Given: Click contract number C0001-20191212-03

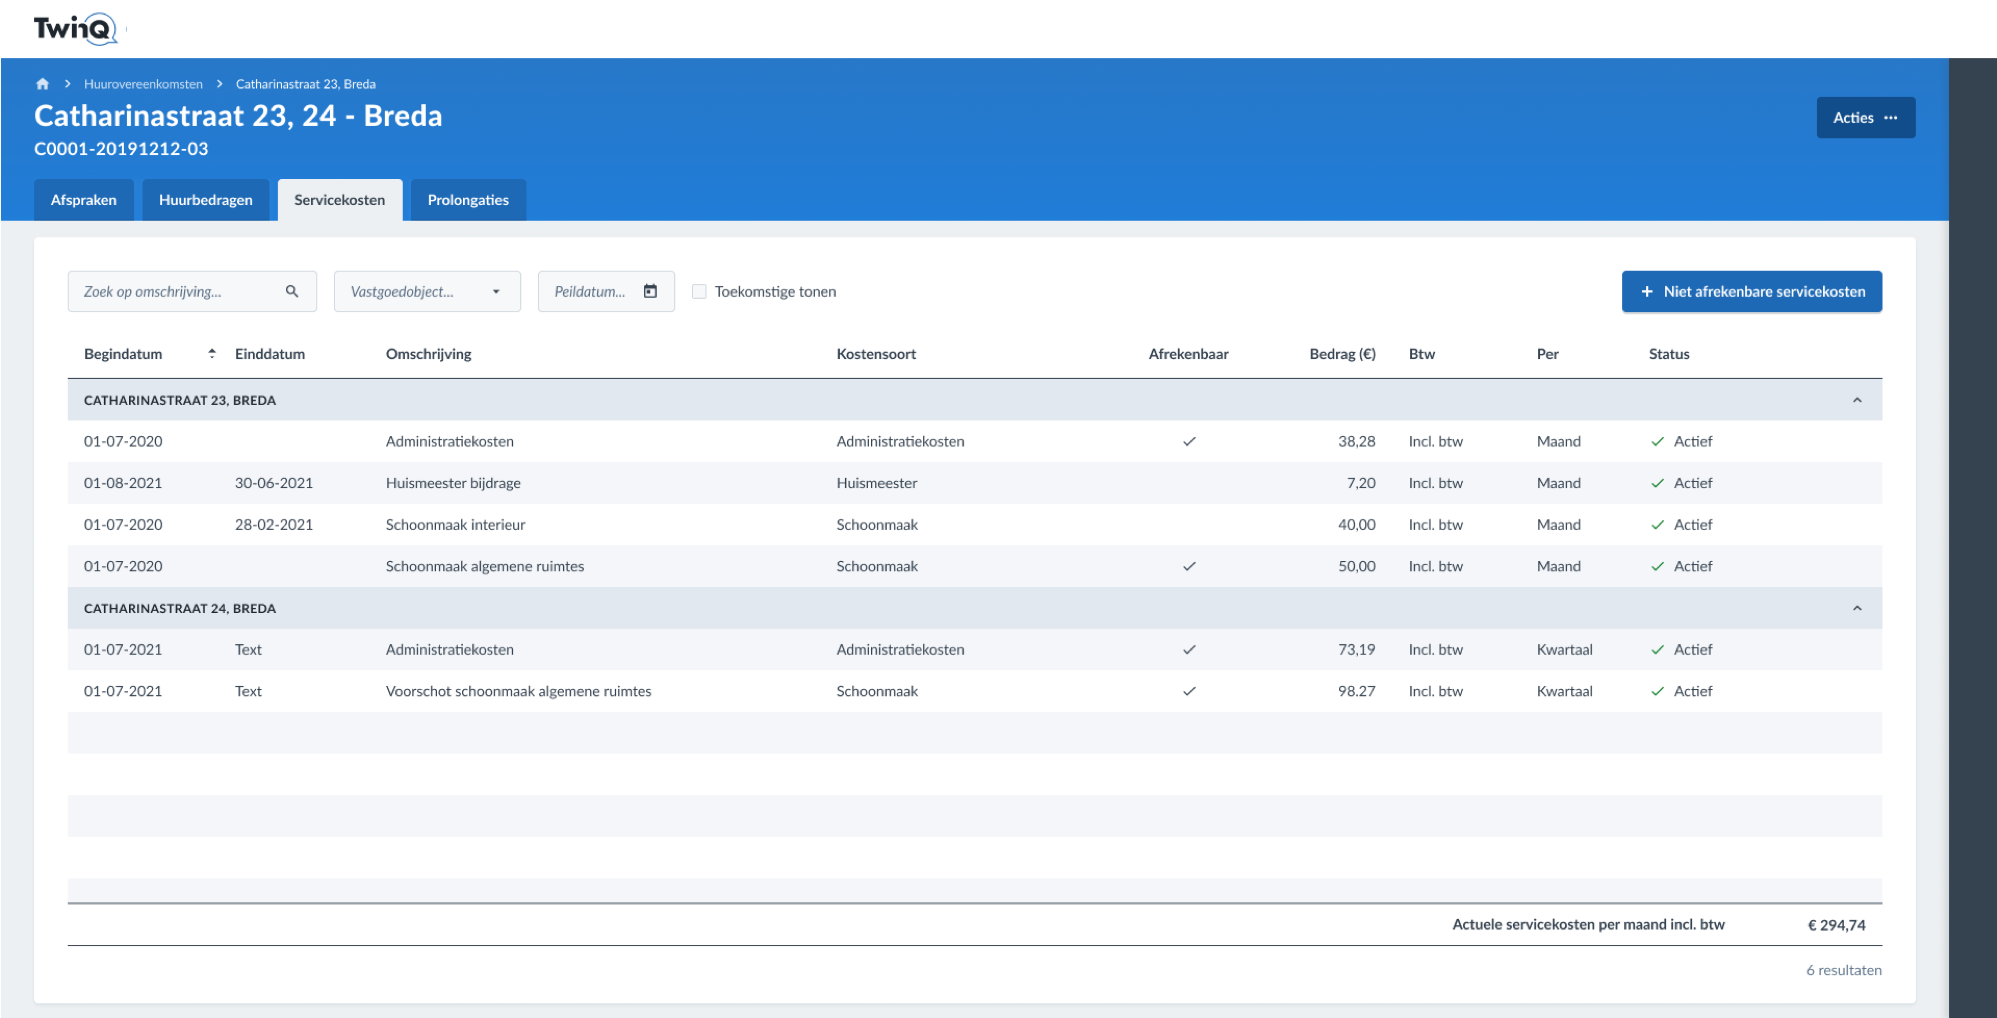Looking at the screenshot, I should tap(121, 149).
